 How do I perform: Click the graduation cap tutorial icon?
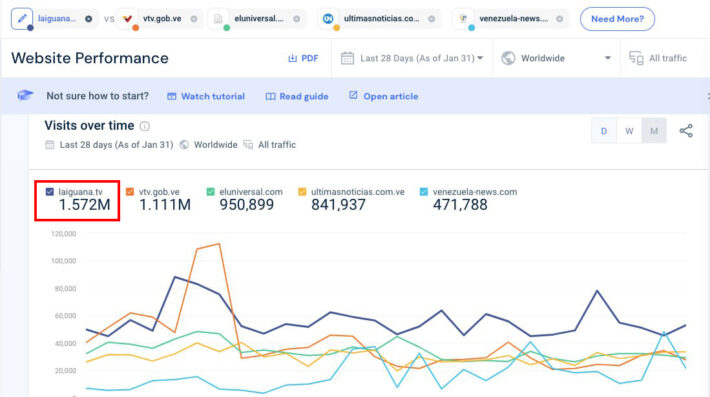[x=25, y=96]
